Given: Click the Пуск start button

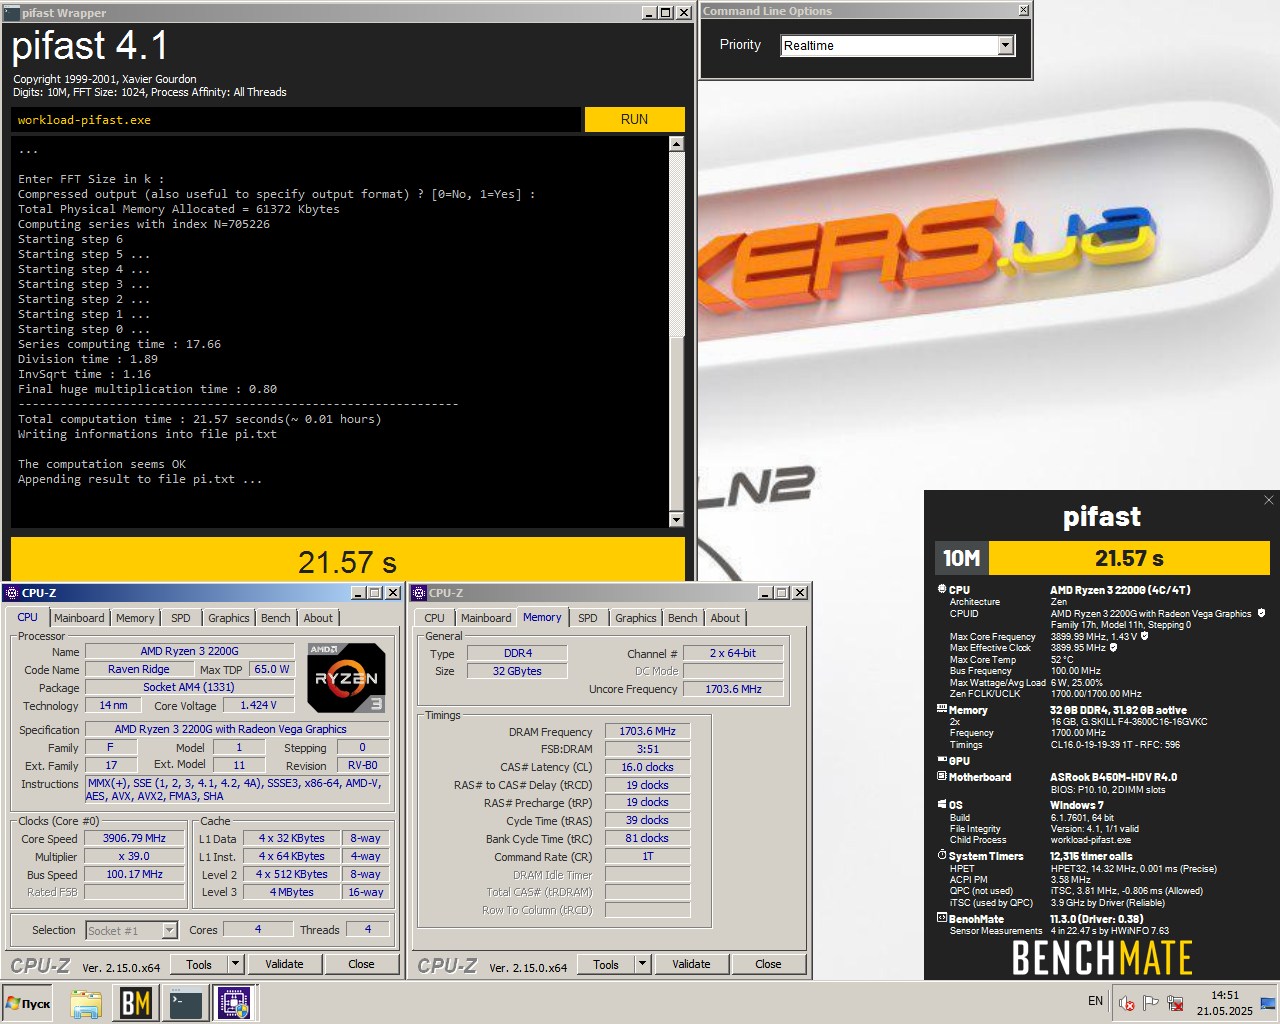Looking at the screenshot, I should [x=28, y=1003].
